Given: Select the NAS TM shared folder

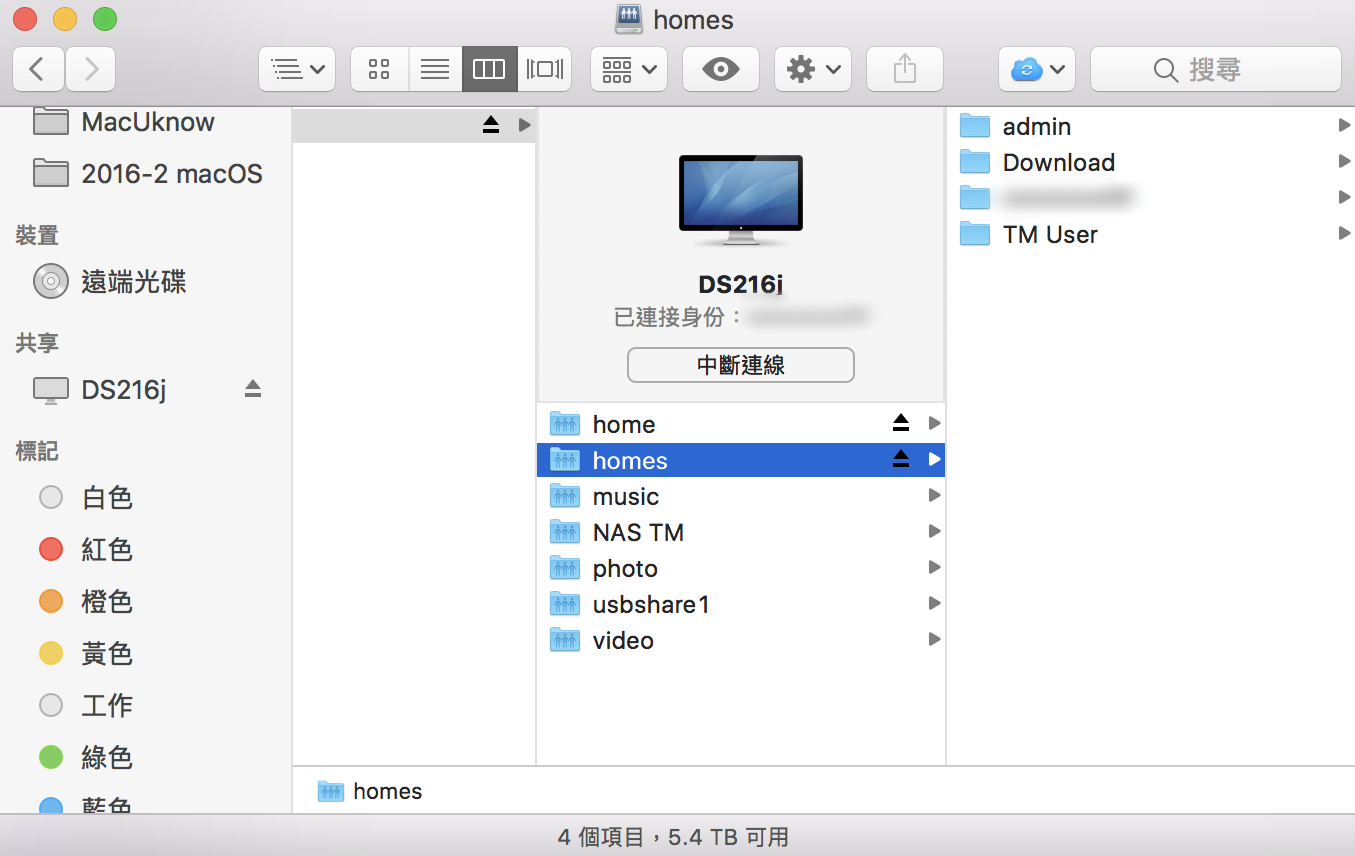Looking at the screenshot, I should coord(637,532).
